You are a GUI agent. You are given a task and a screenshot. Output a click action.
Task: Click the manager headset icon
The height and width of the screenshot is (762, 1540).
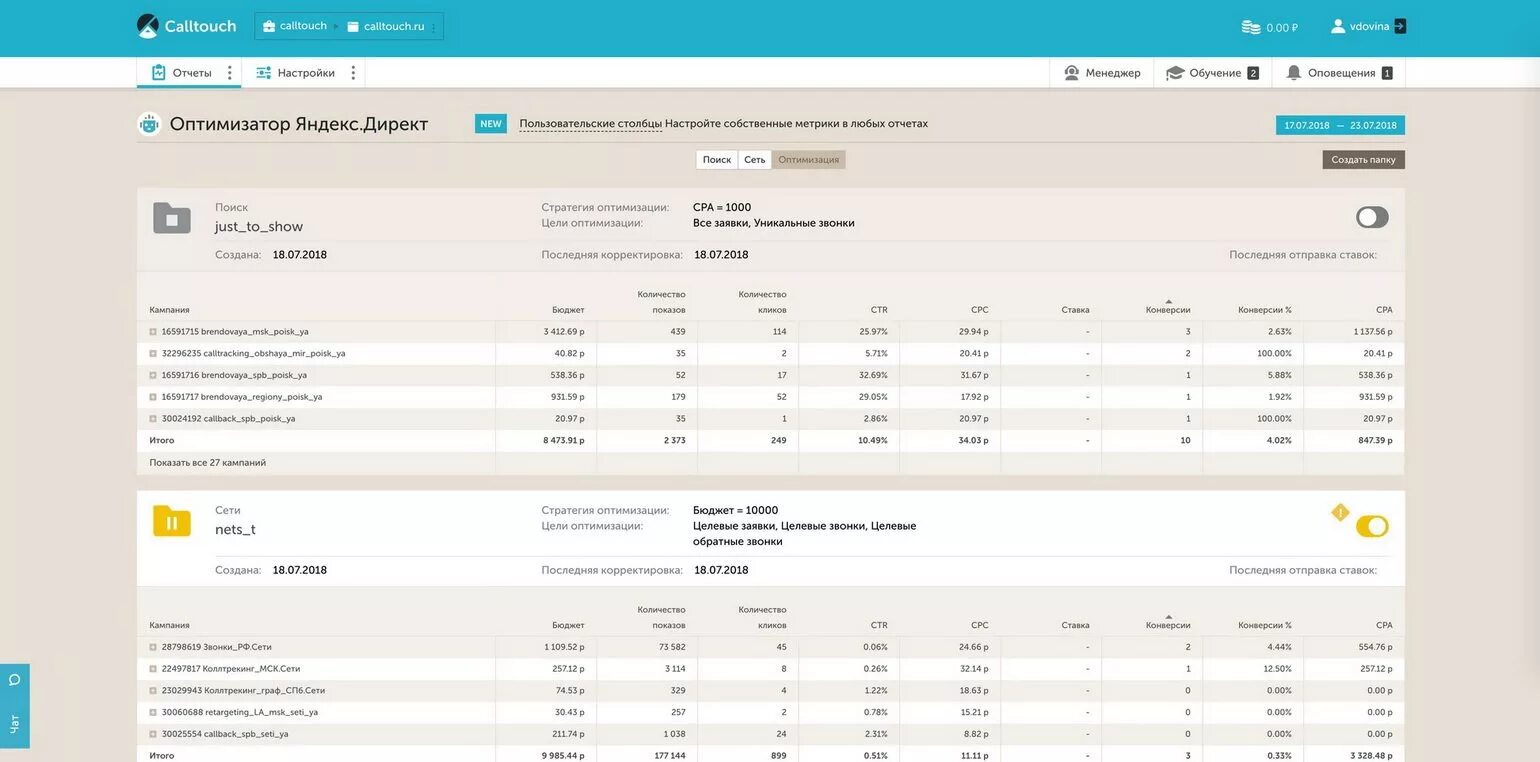[x=1072, y=73]
